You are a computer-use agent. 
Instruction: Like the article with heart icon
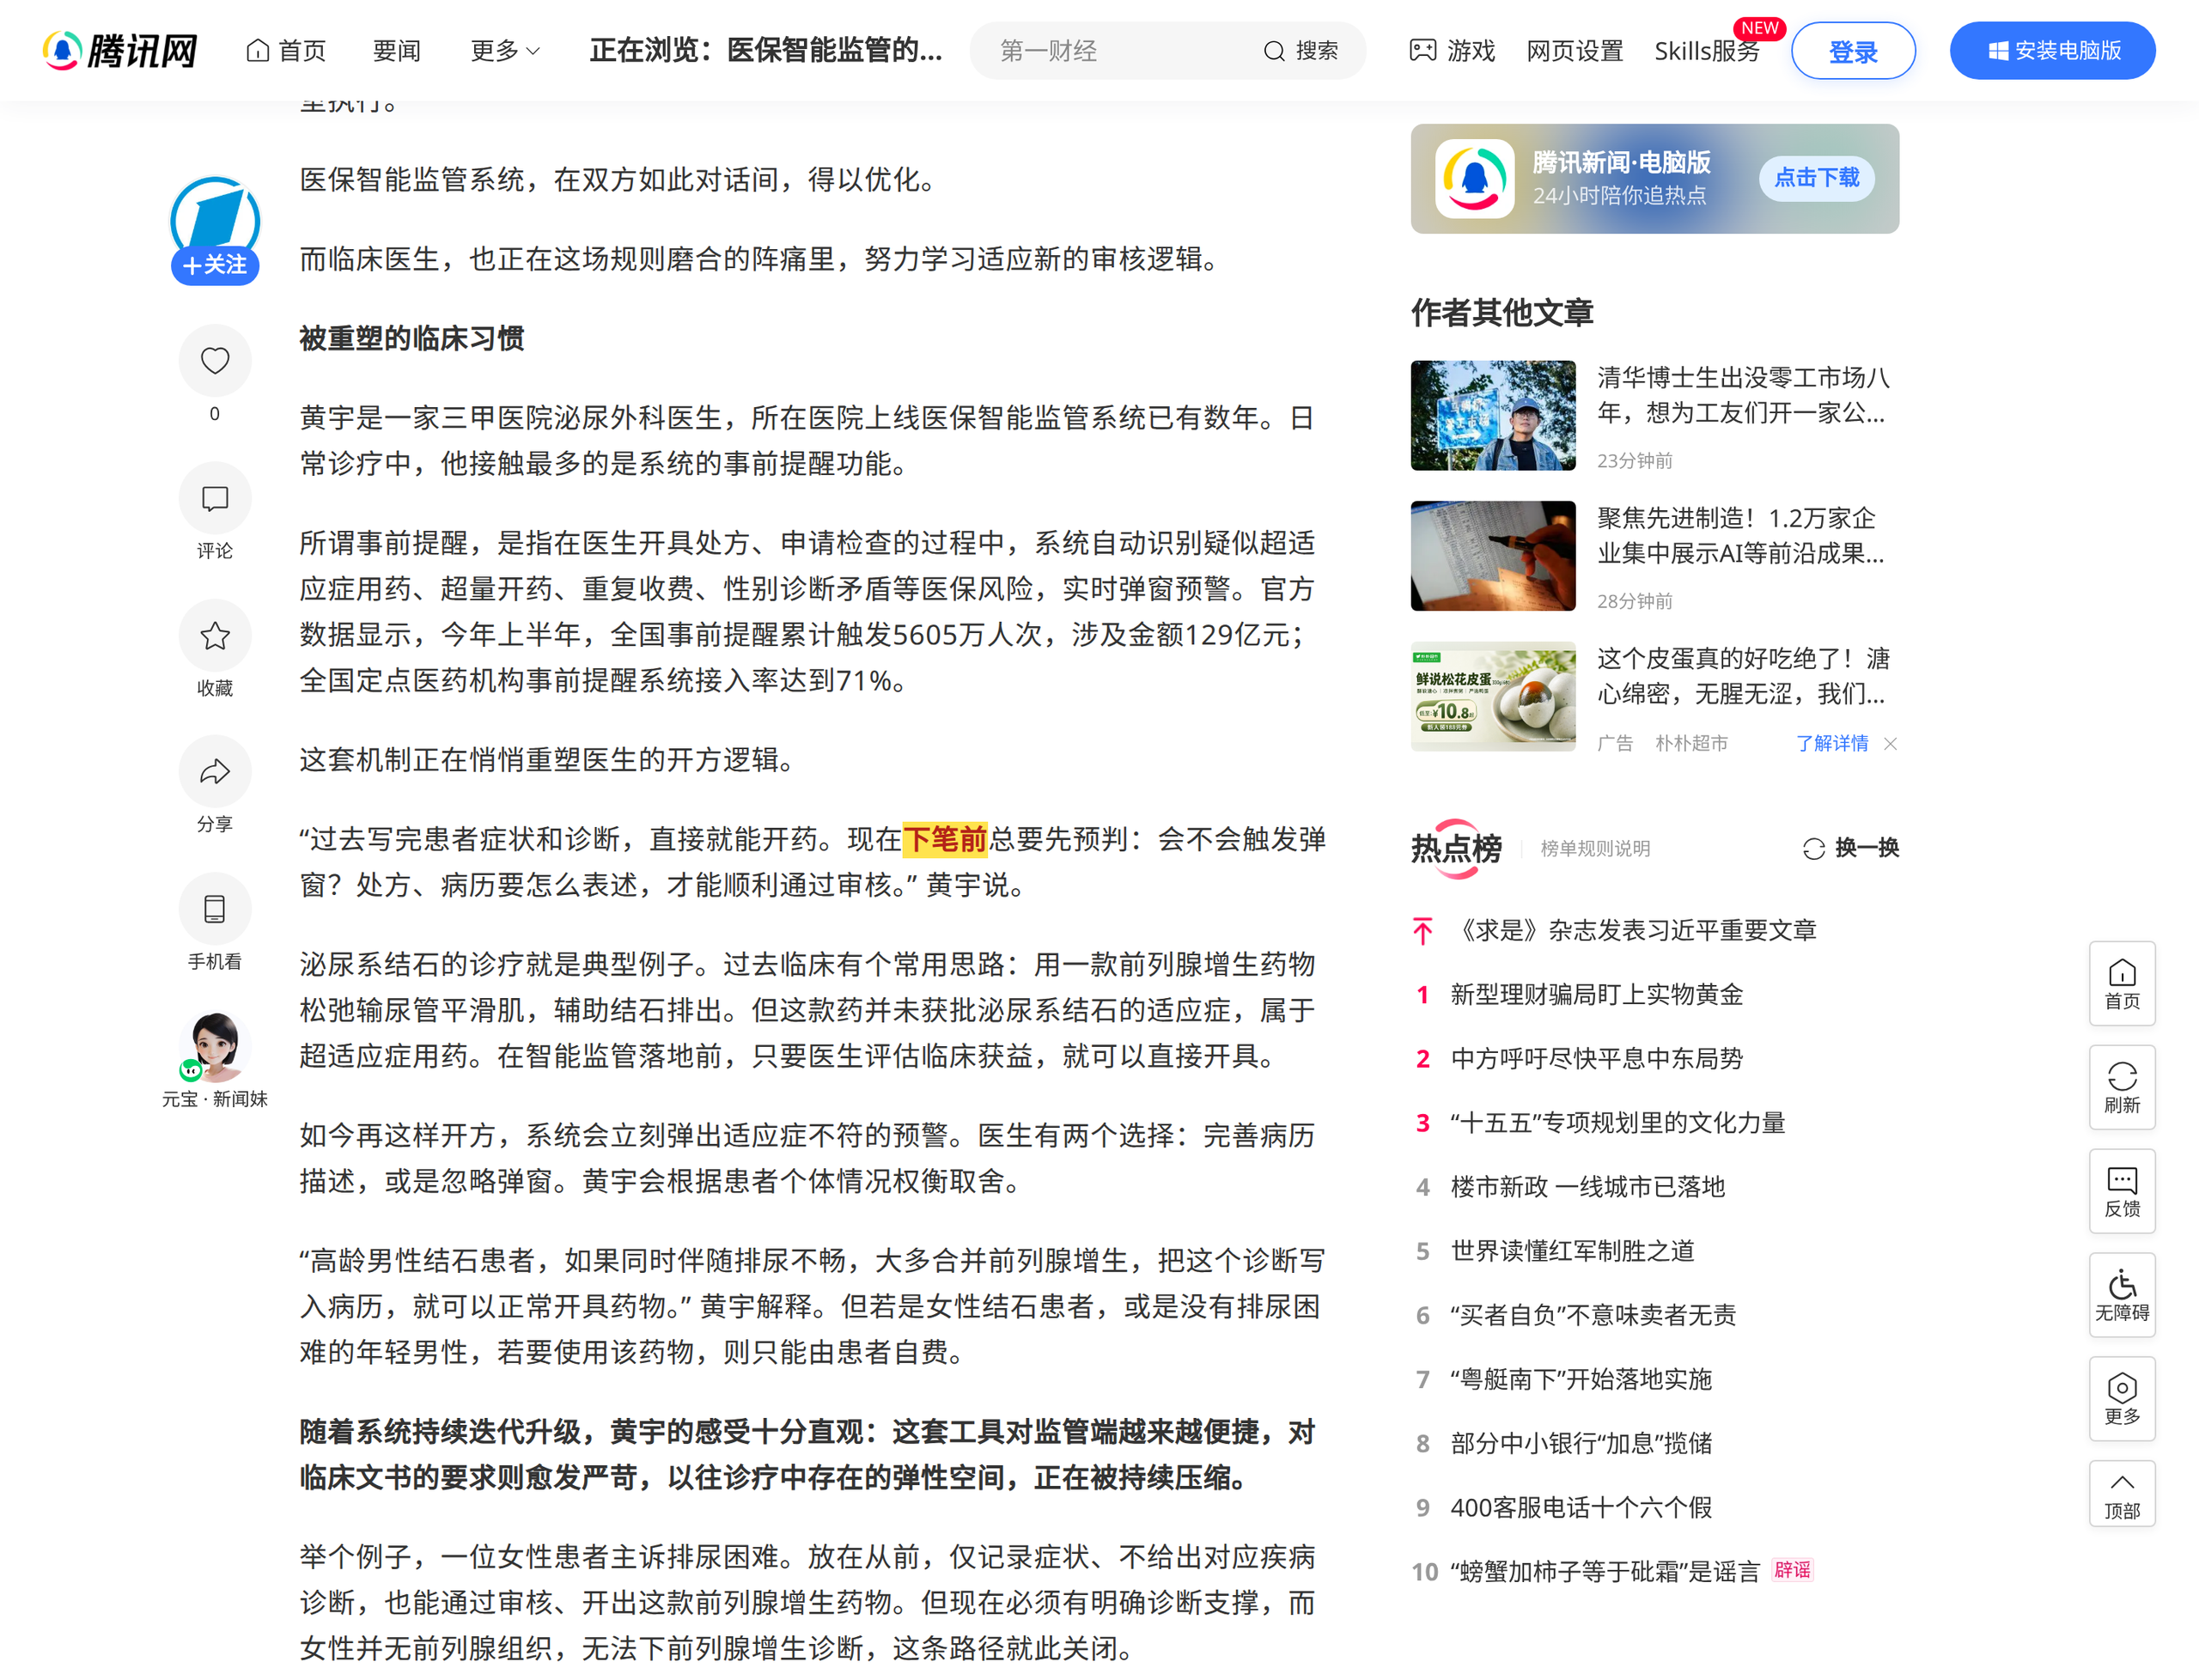214,360
